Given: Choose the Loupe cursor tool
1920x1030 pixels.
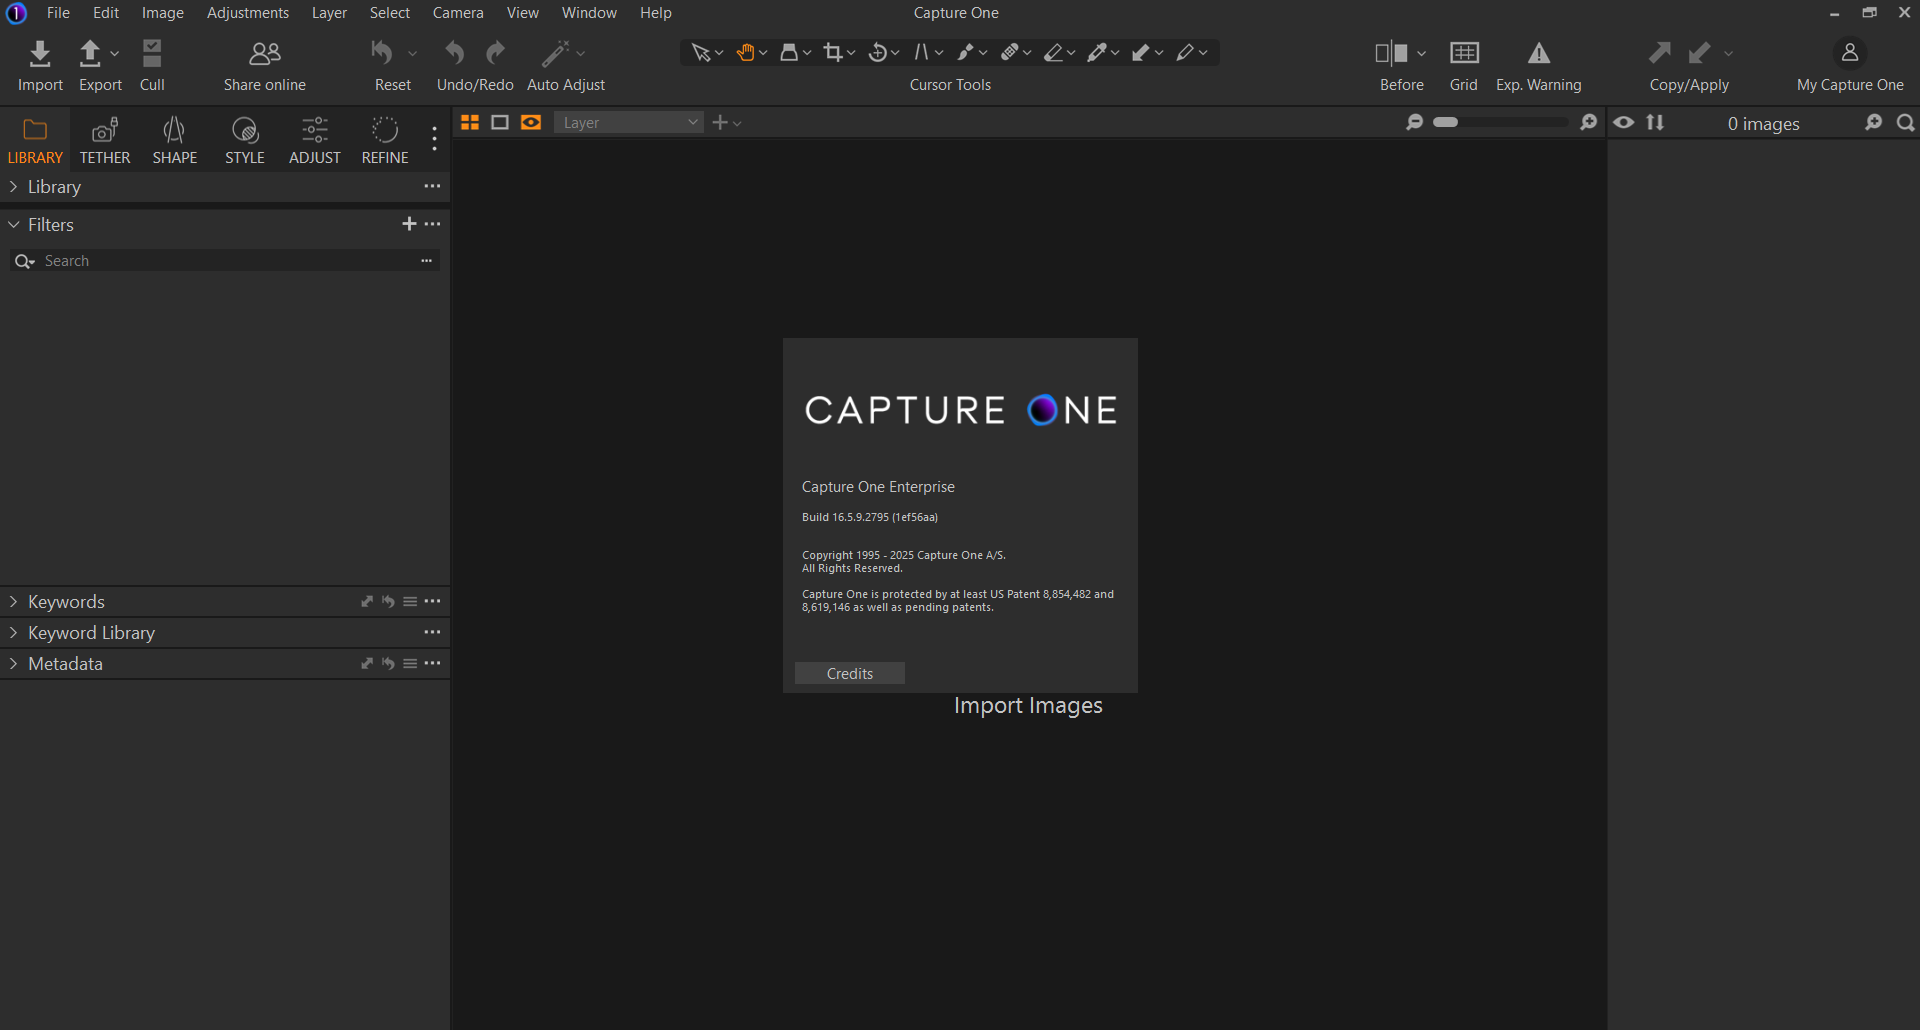Looking at the screenshot, I should point(789,53).
